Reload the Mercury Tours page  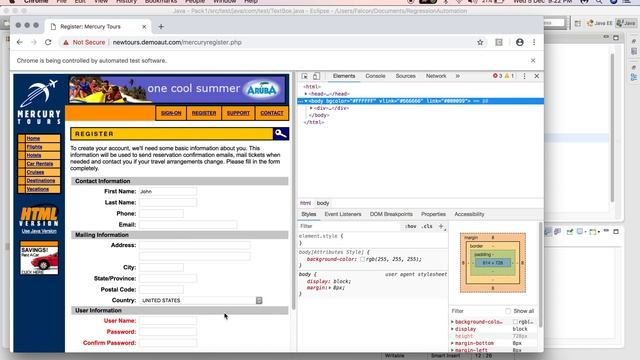(x=48, y=42)
